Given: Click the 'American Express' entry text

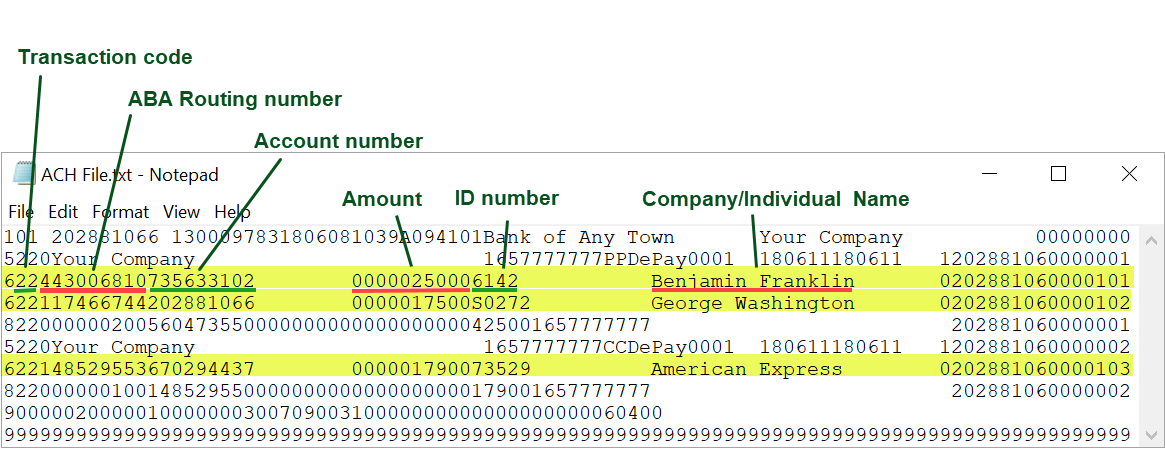Looking at the screenshot, I should (747, 370).
